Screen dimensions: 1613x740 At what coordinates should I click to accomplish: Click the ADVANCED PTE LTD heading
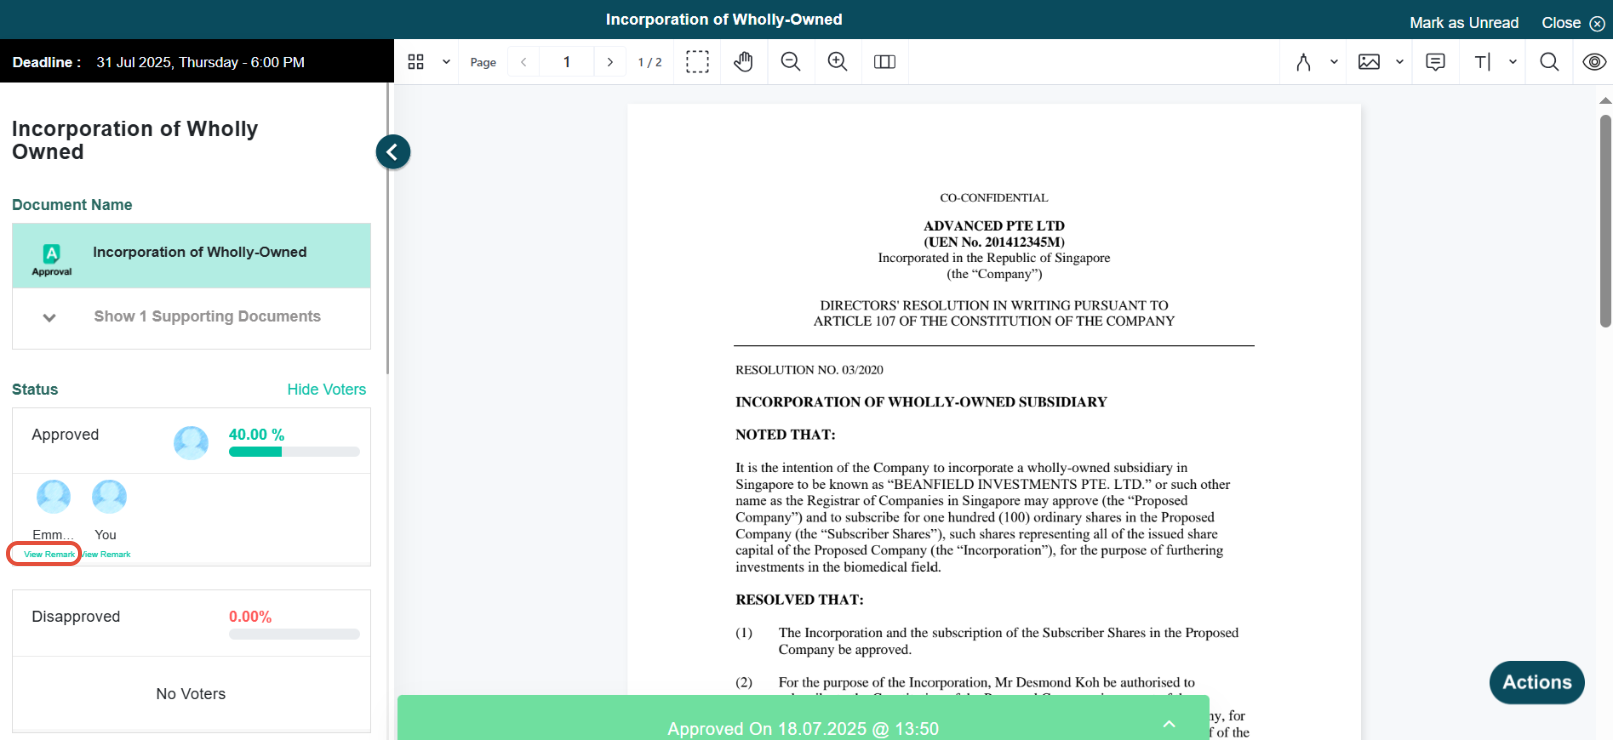pos(994,226)
